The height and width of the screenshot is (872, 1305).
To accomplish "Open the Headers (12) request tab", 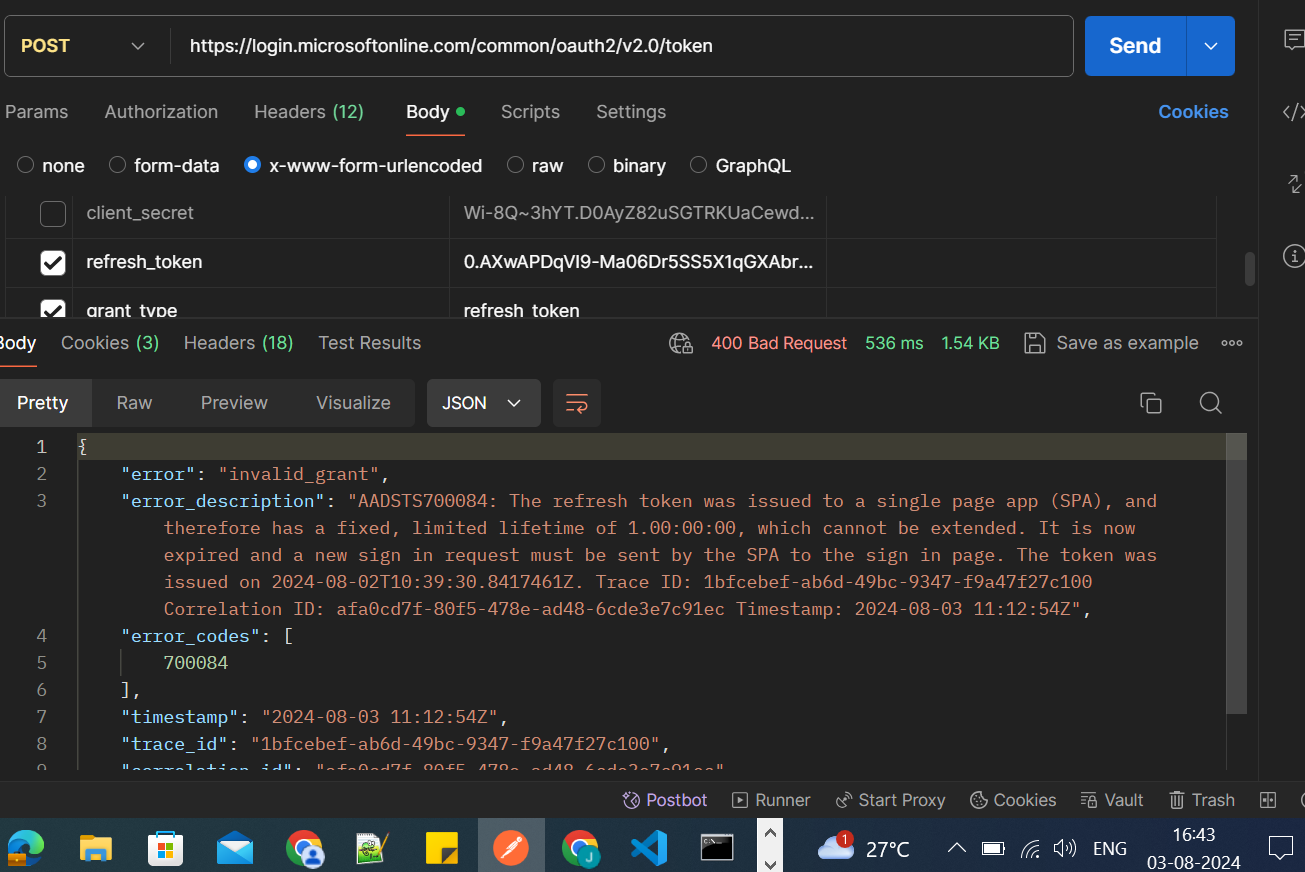I will click(x=309, y=112).
